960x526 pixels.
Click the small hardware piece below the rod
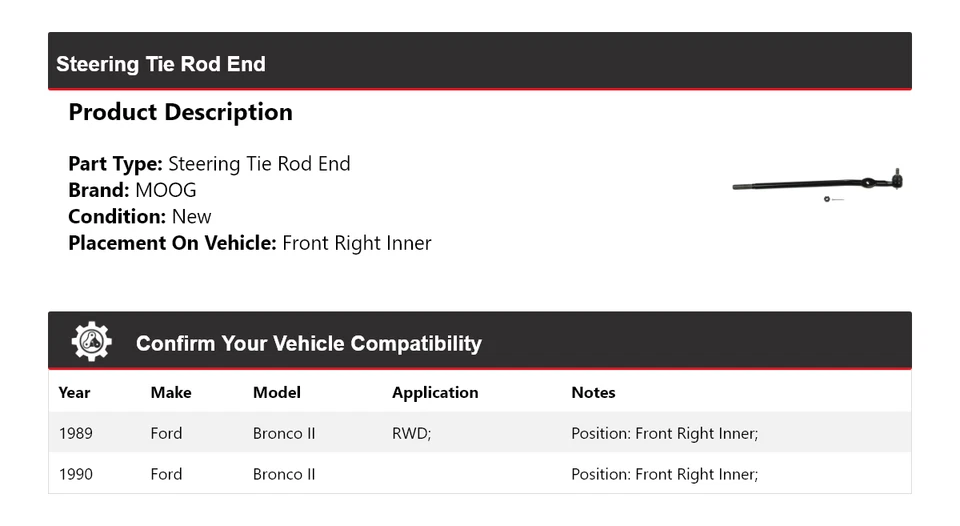(x=828, y=199)
